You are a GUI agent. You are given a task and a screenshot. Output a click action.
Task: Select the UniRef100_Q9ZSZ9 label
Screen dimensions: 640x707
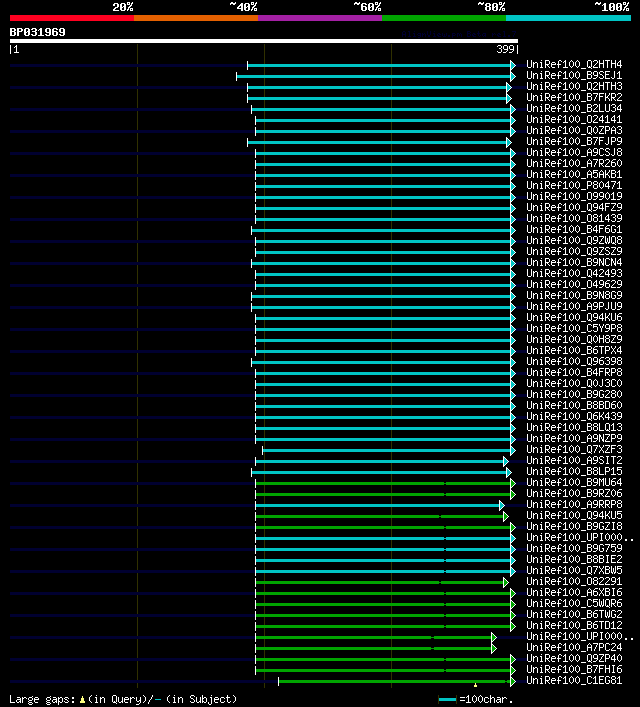(574, 251)
